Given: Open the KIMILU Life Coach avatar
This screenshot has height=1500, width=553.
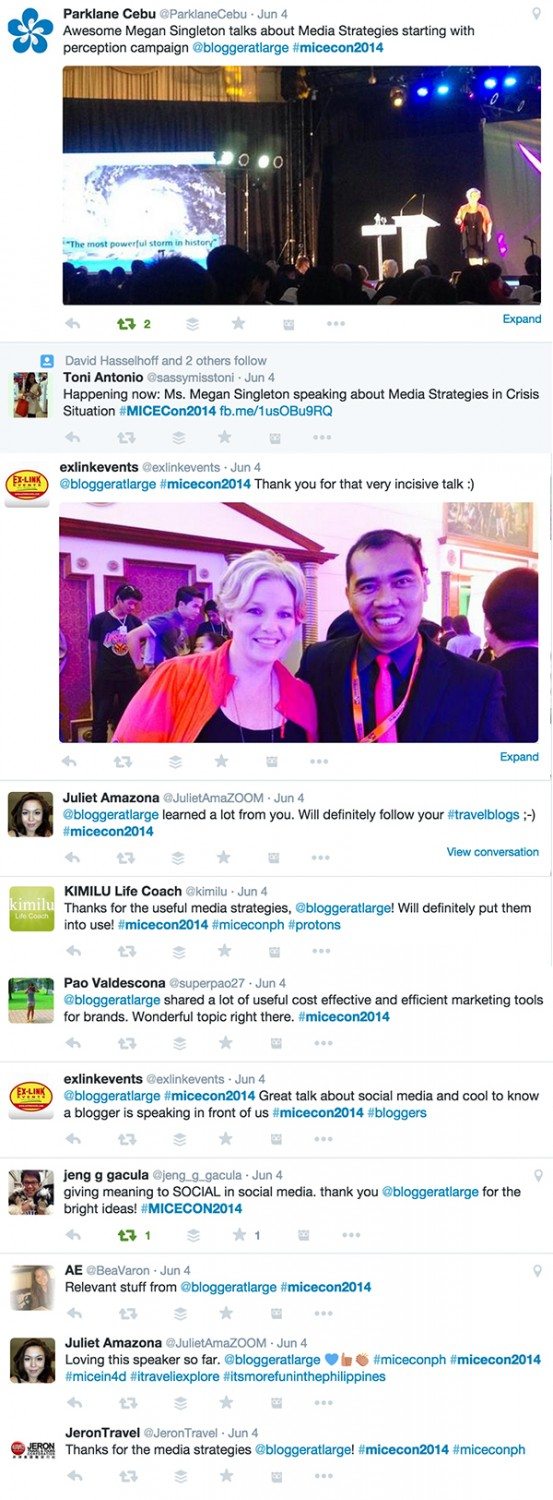Looking at the screenshot, I should 32,909.
